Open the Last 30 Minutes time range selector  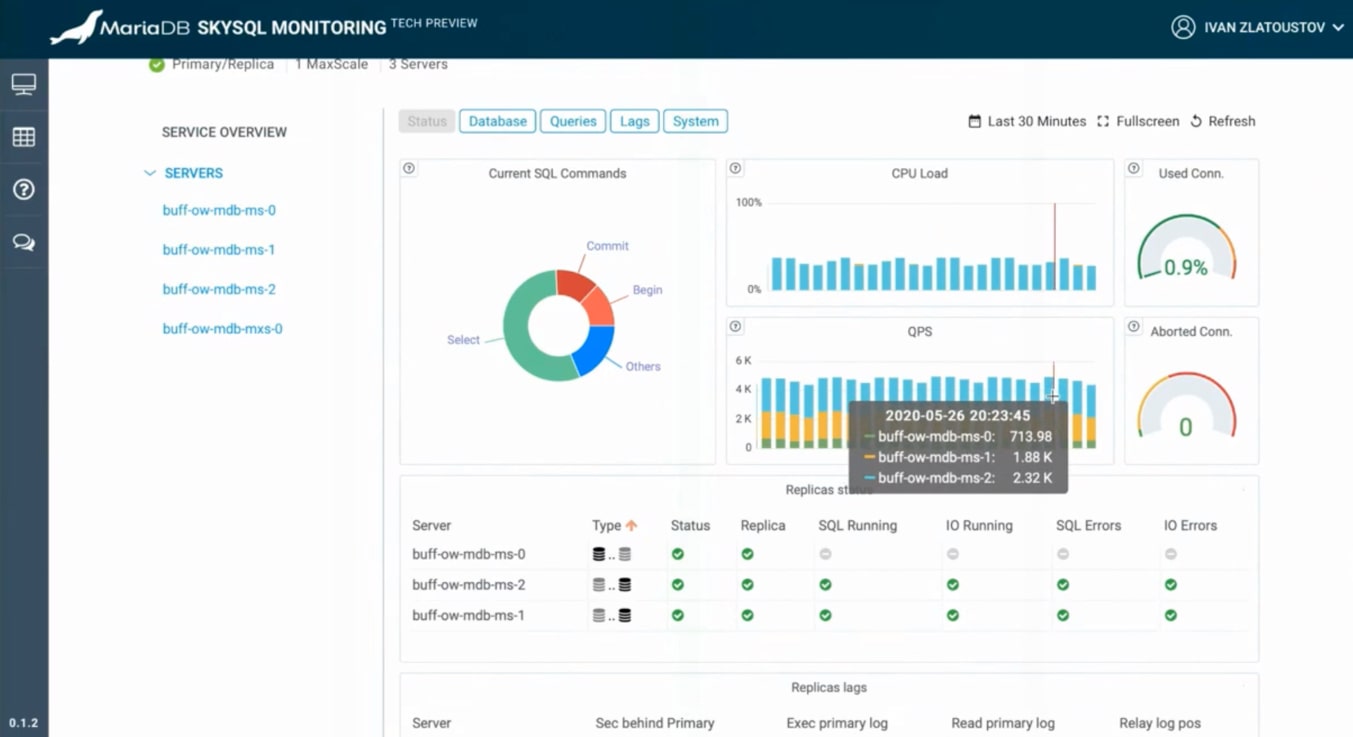pos(1035,121)
